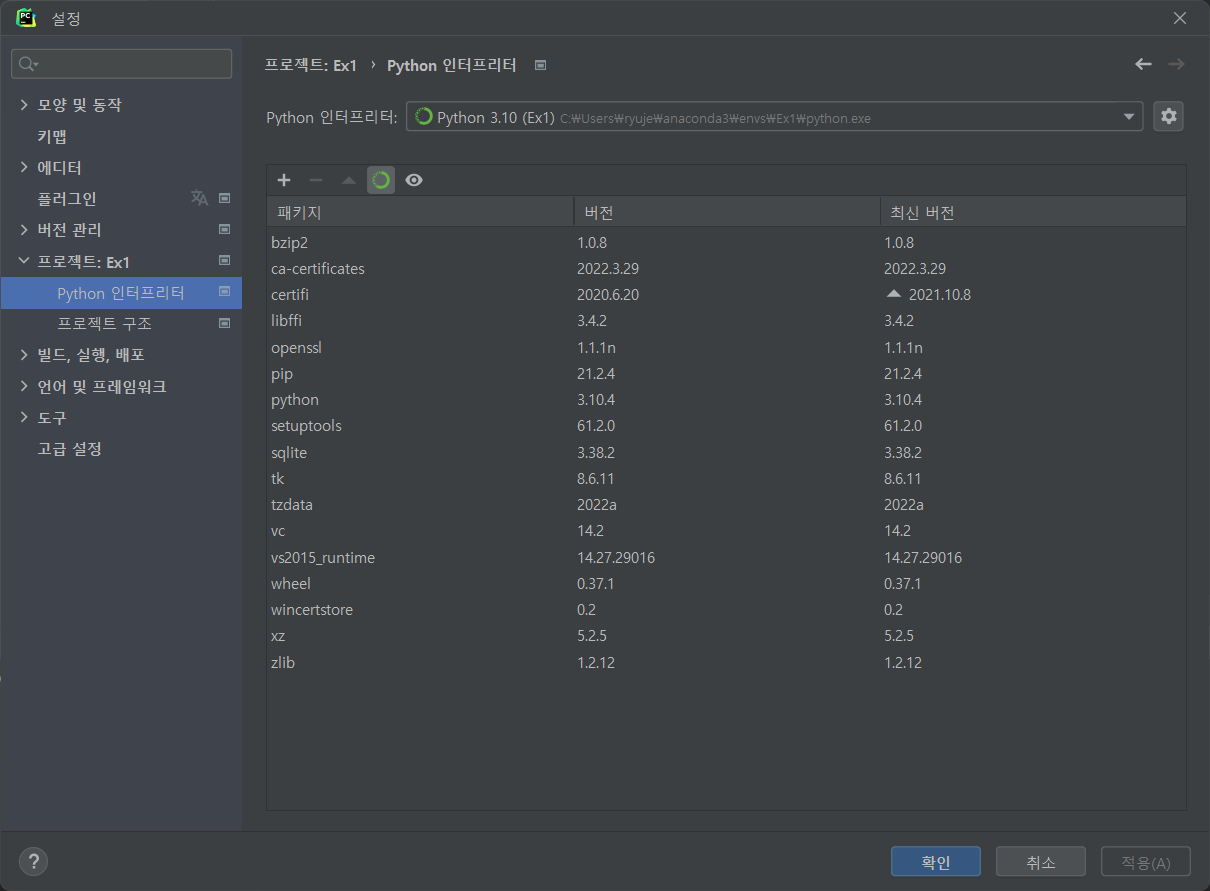Select the wincertstore package row
The height and width of the screenshot is (891, 1210).
point(726,609)
